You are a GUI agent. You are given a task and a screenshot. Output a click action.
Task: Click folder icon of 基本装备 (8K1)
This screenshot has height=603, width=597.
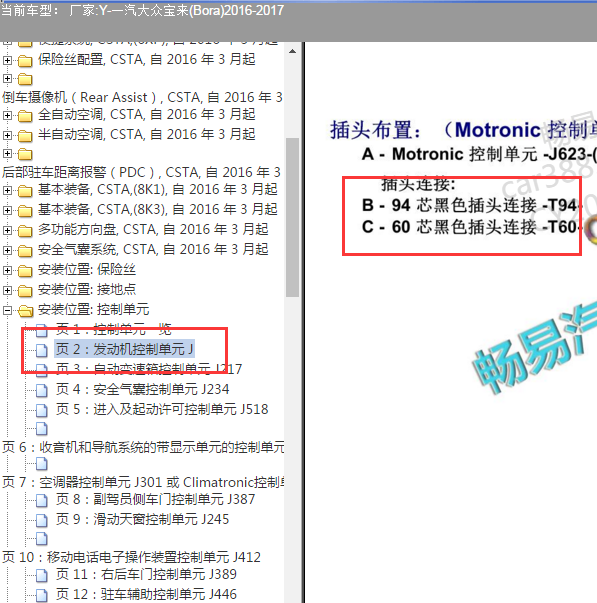(x=25, y=191)
